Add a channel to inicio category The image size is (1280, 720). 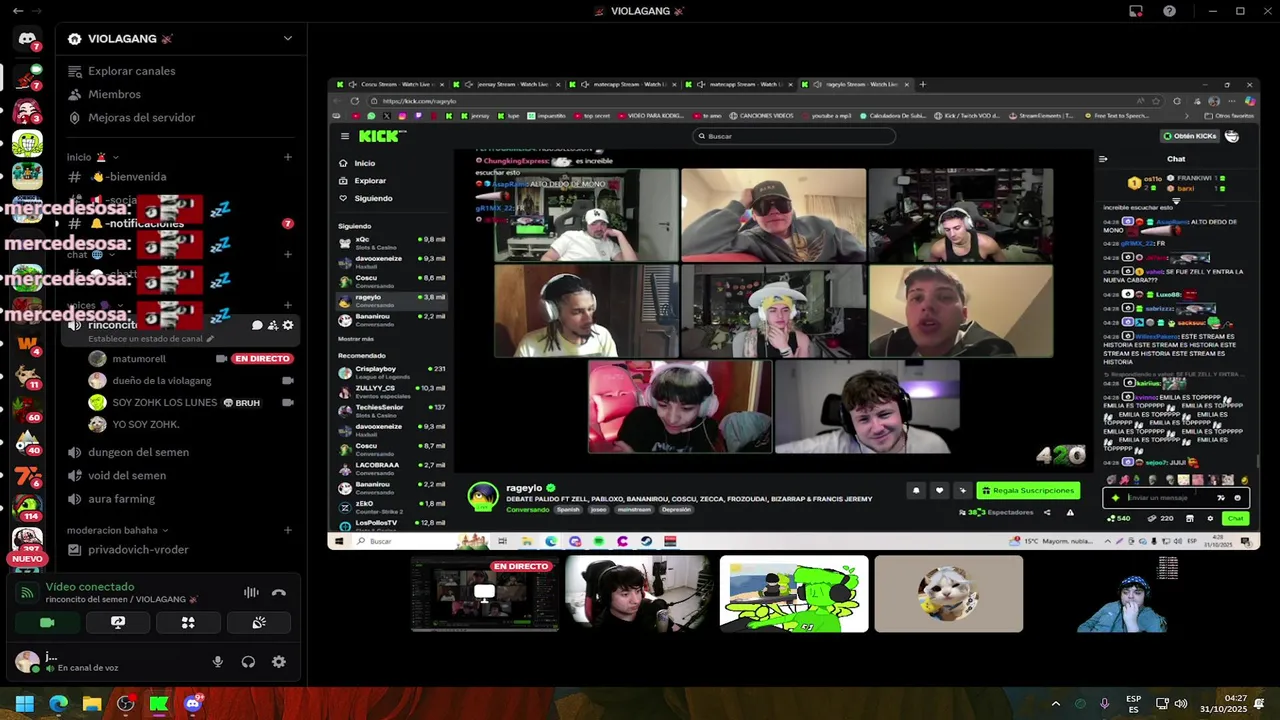pos(288,157)
